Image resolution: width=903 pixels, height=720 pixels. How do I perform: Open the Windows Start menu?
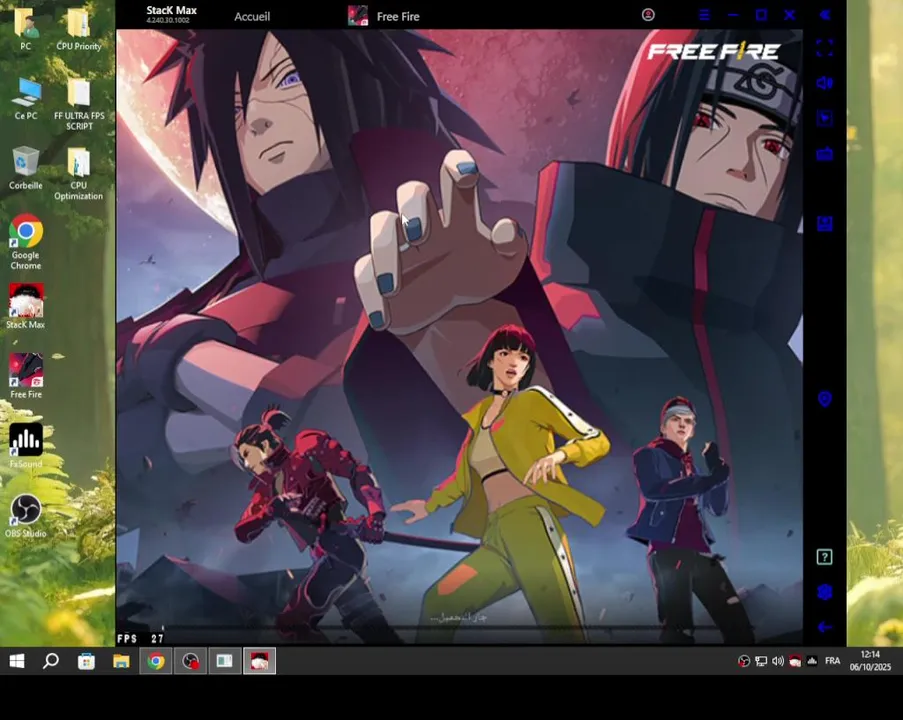[17, 661]
